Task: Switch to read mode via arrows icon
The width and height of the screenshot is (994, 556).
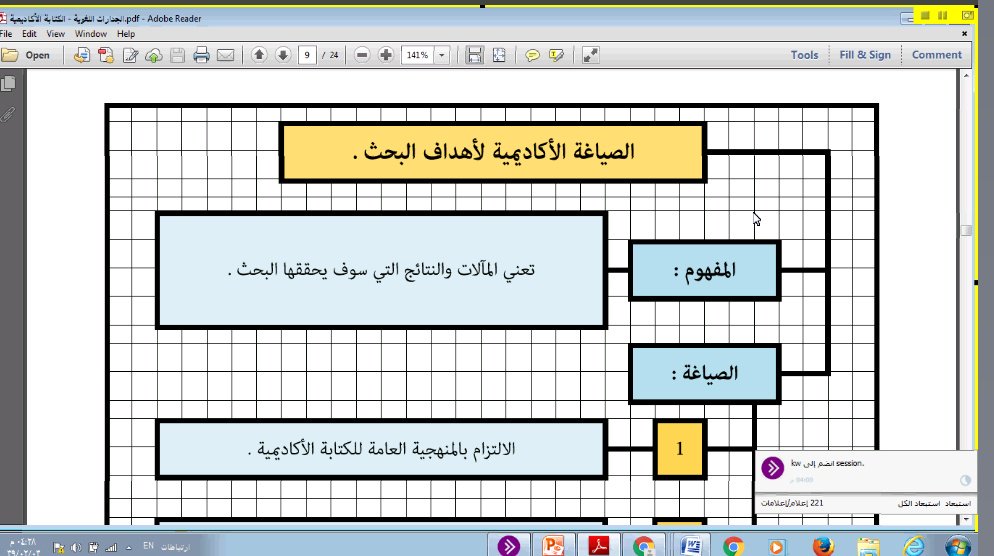Action: [590, 55]
